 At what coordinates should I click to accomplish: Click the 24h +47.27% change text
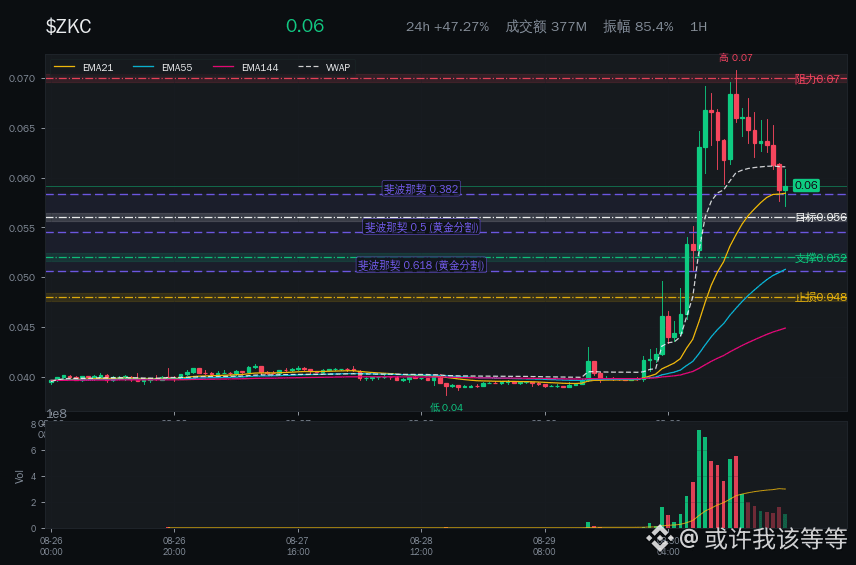[x=447, y=27]
